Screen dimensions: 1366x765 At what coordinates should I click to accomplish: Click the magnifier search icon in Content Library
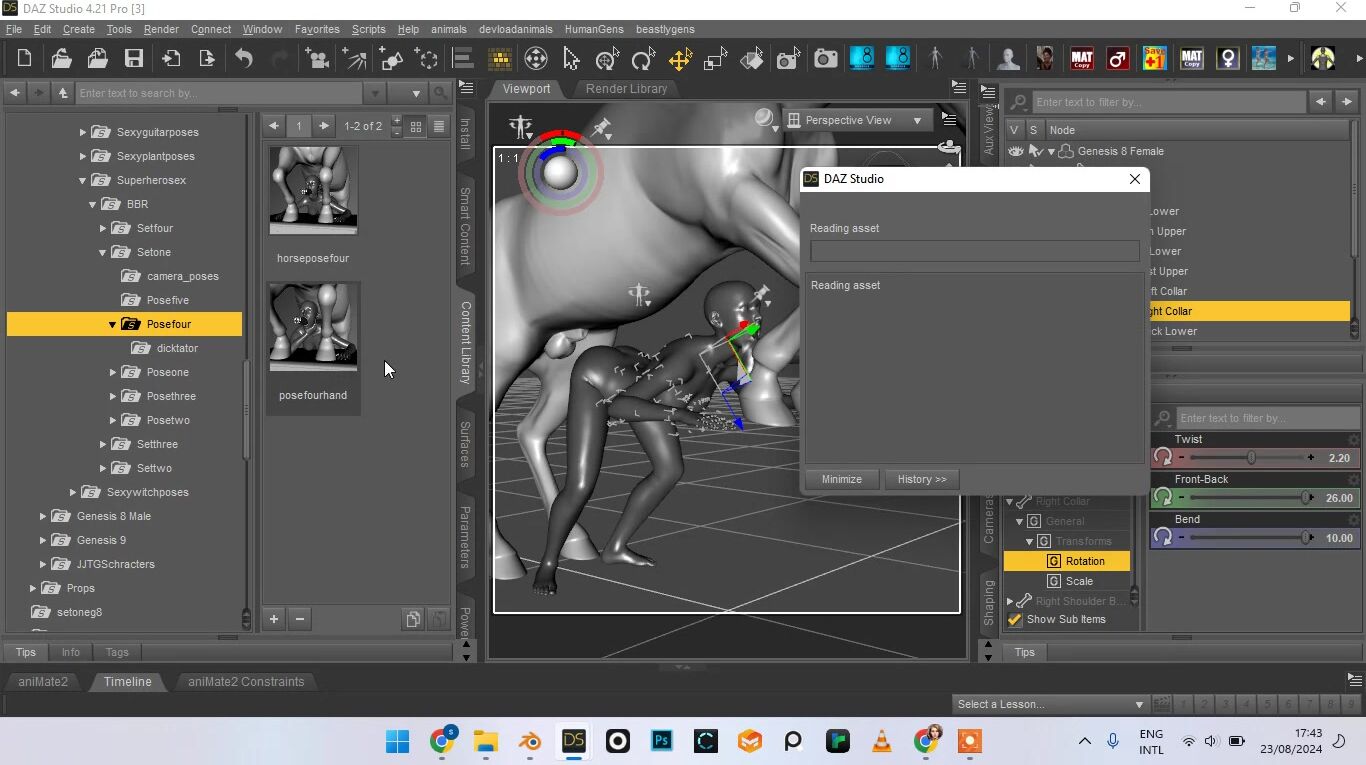[440, 93]
